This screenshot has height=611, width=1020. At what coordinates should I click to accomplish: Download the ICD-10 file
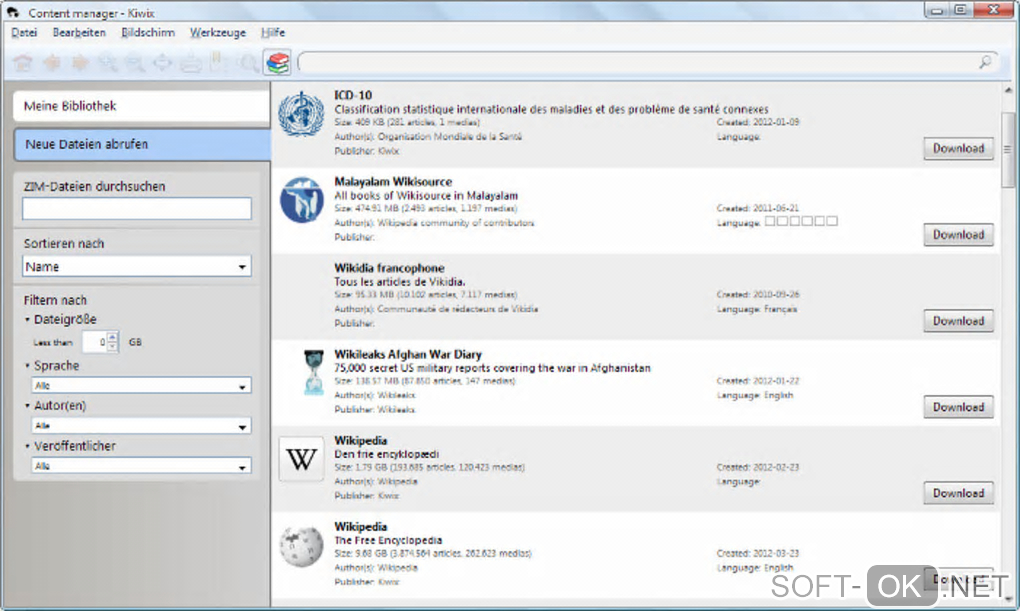[958, 148]
